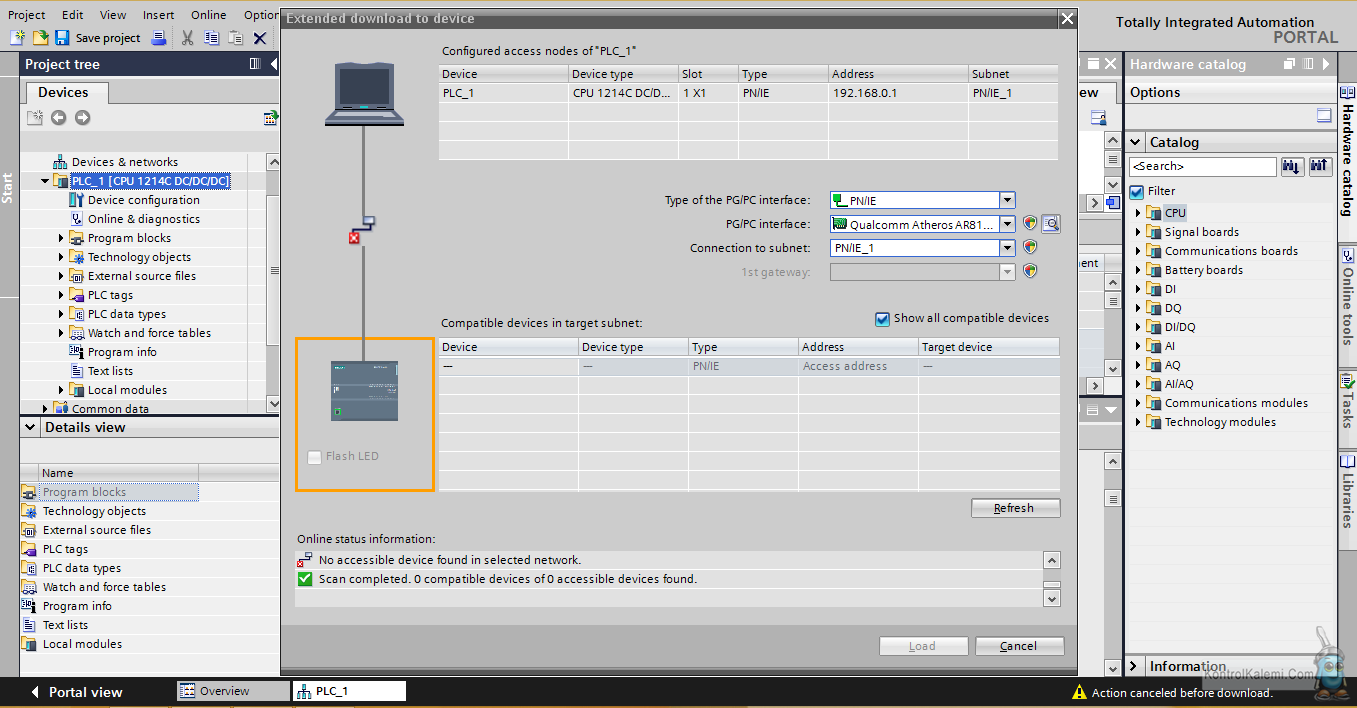
Task: Click the Hardware catalog search field
Action: (1202, 166)
